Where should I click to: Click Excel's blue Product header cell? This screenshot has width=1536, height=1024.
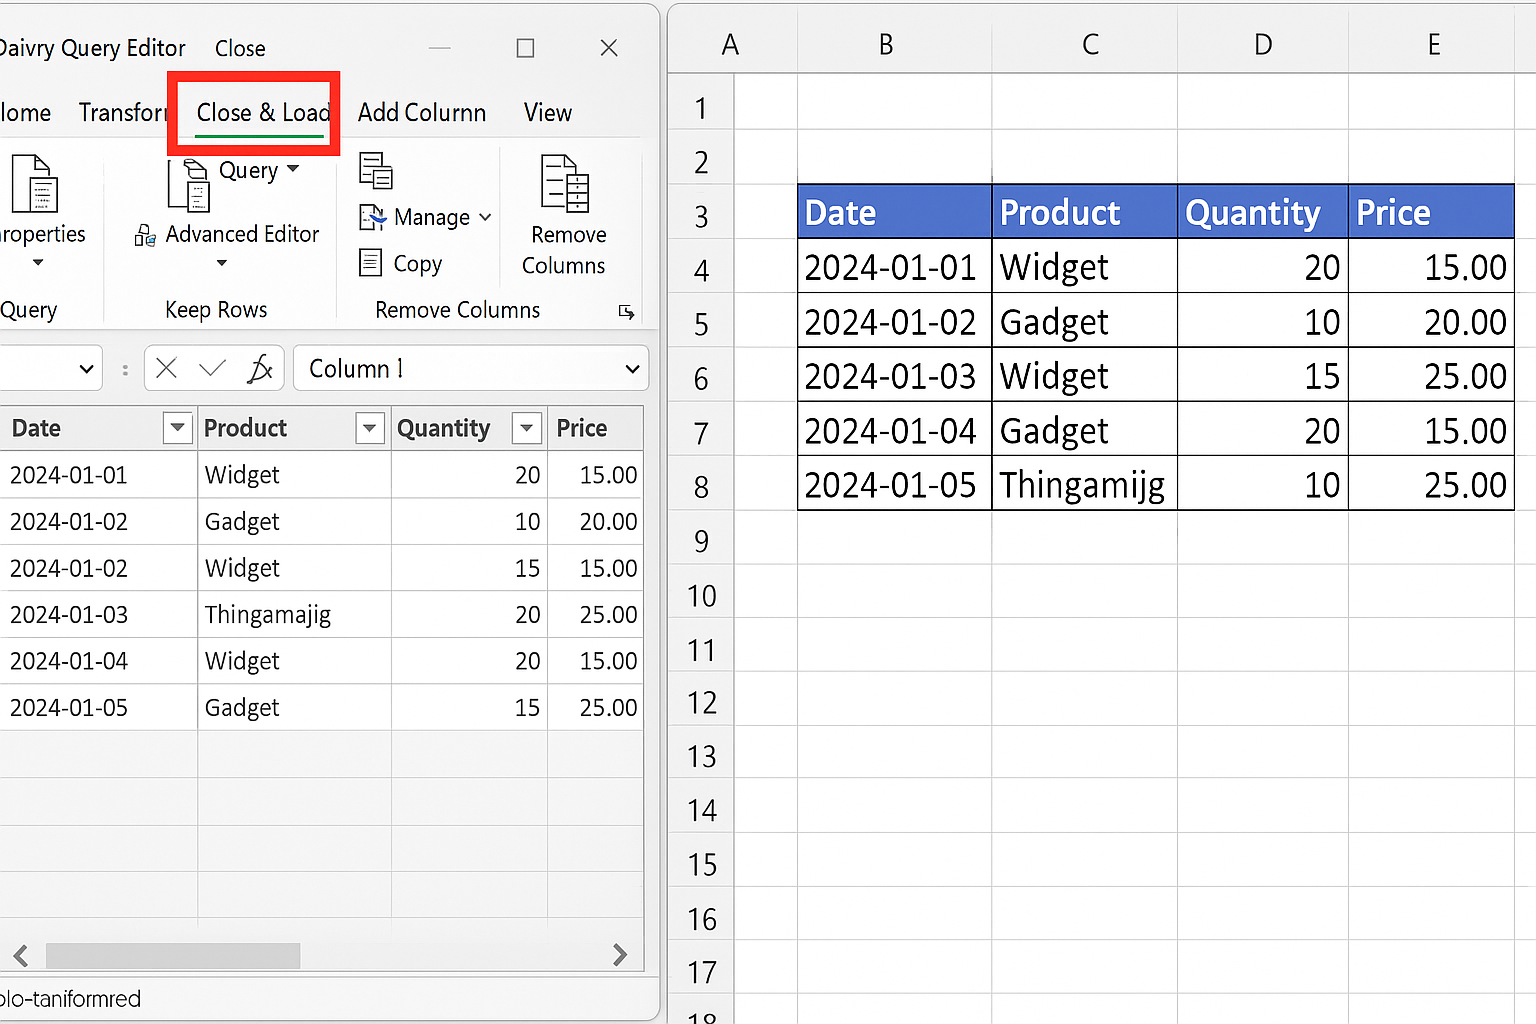click(x=1085, y=212)
